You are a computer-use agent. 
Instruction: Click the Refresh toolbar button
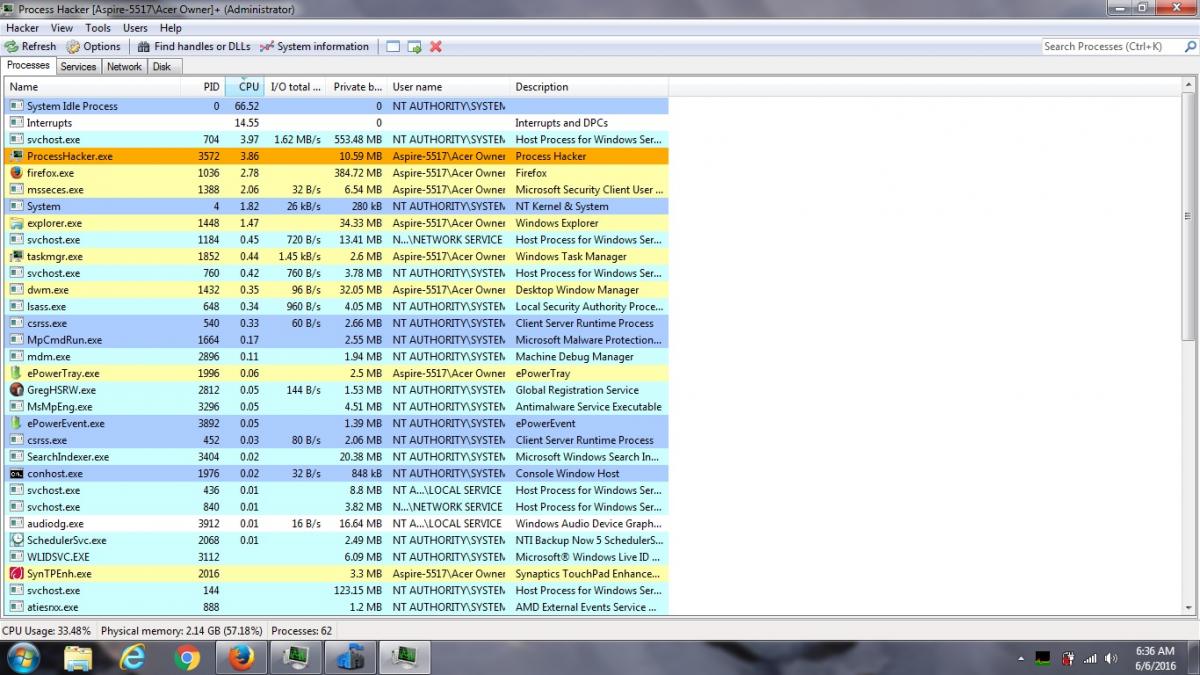30,47
